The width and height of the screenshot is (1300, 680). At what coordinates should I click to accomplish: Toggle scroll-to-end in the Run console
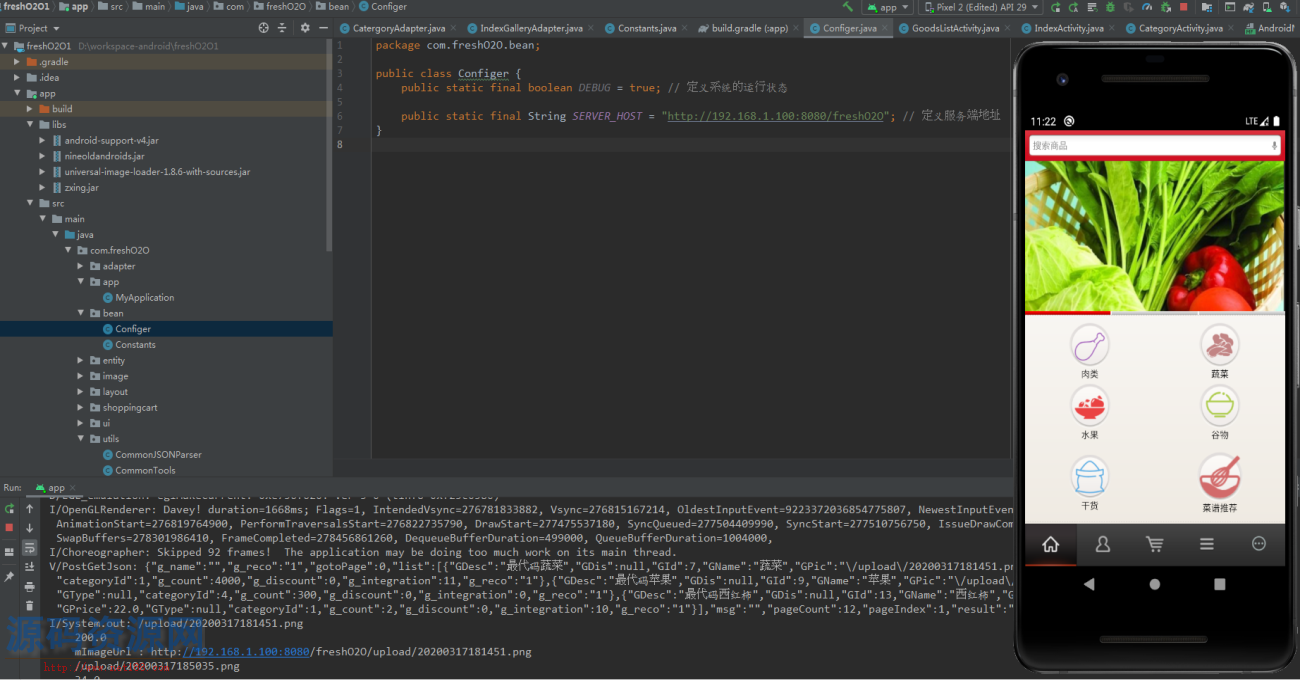pyautogui.click(x=29, y=566)
